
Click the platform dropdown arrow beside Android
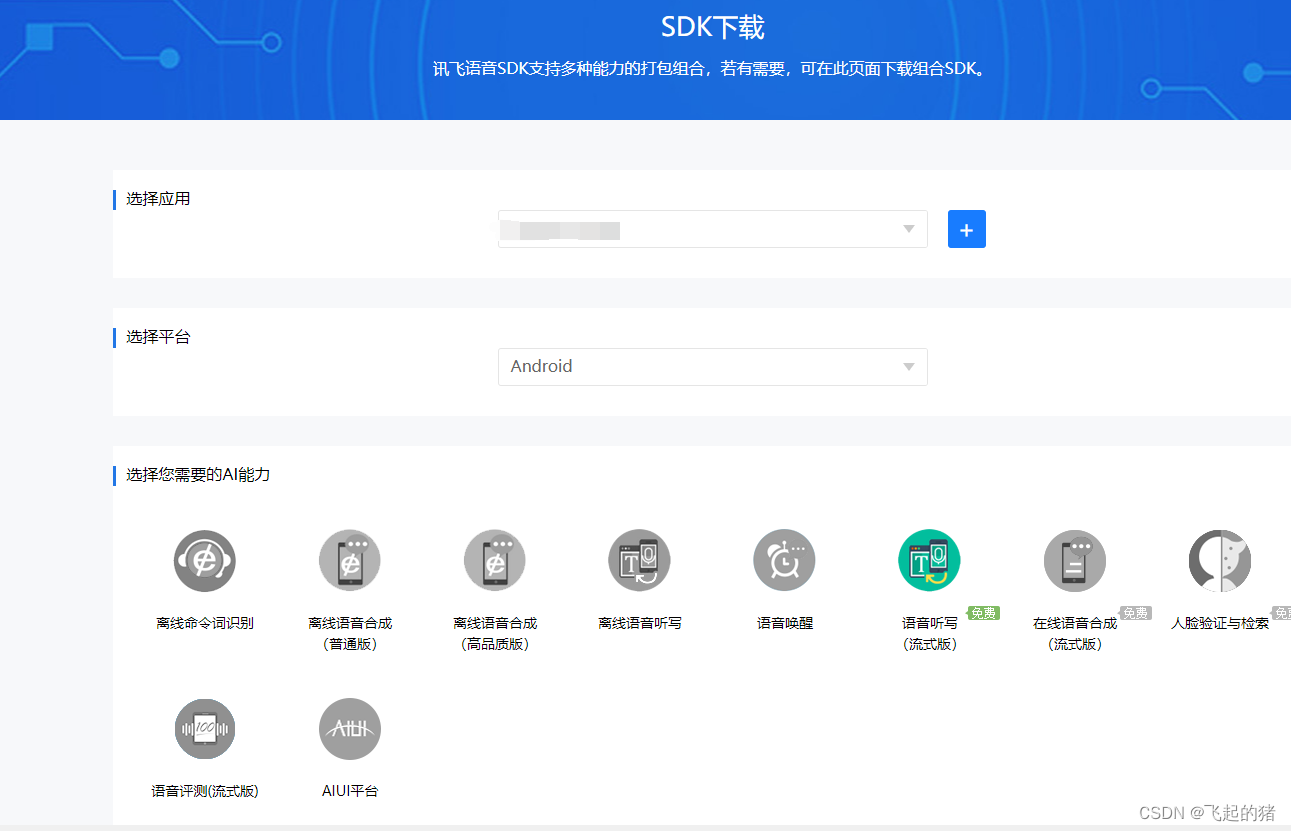click(x=909, y=367)
